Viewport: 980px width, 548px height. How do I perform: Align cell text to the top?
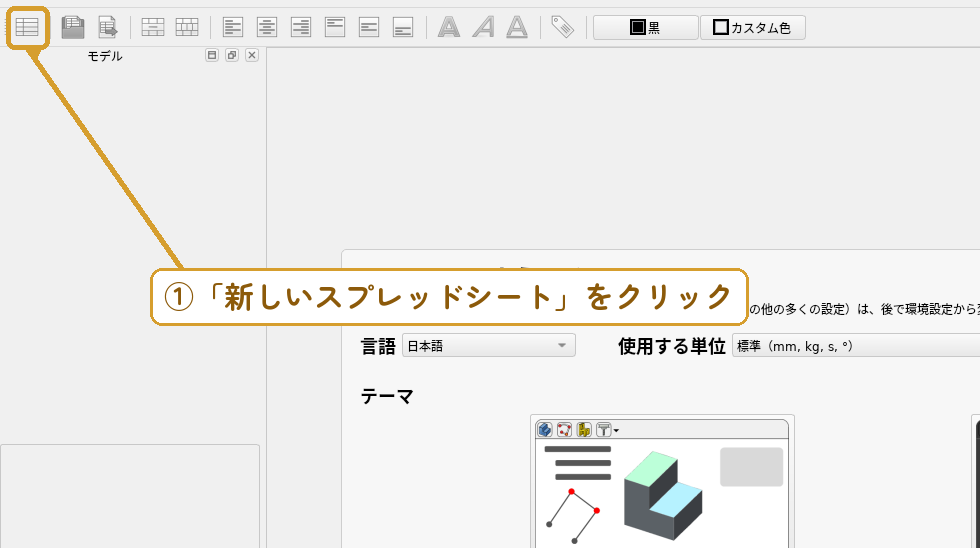click(x=335, y=27)
